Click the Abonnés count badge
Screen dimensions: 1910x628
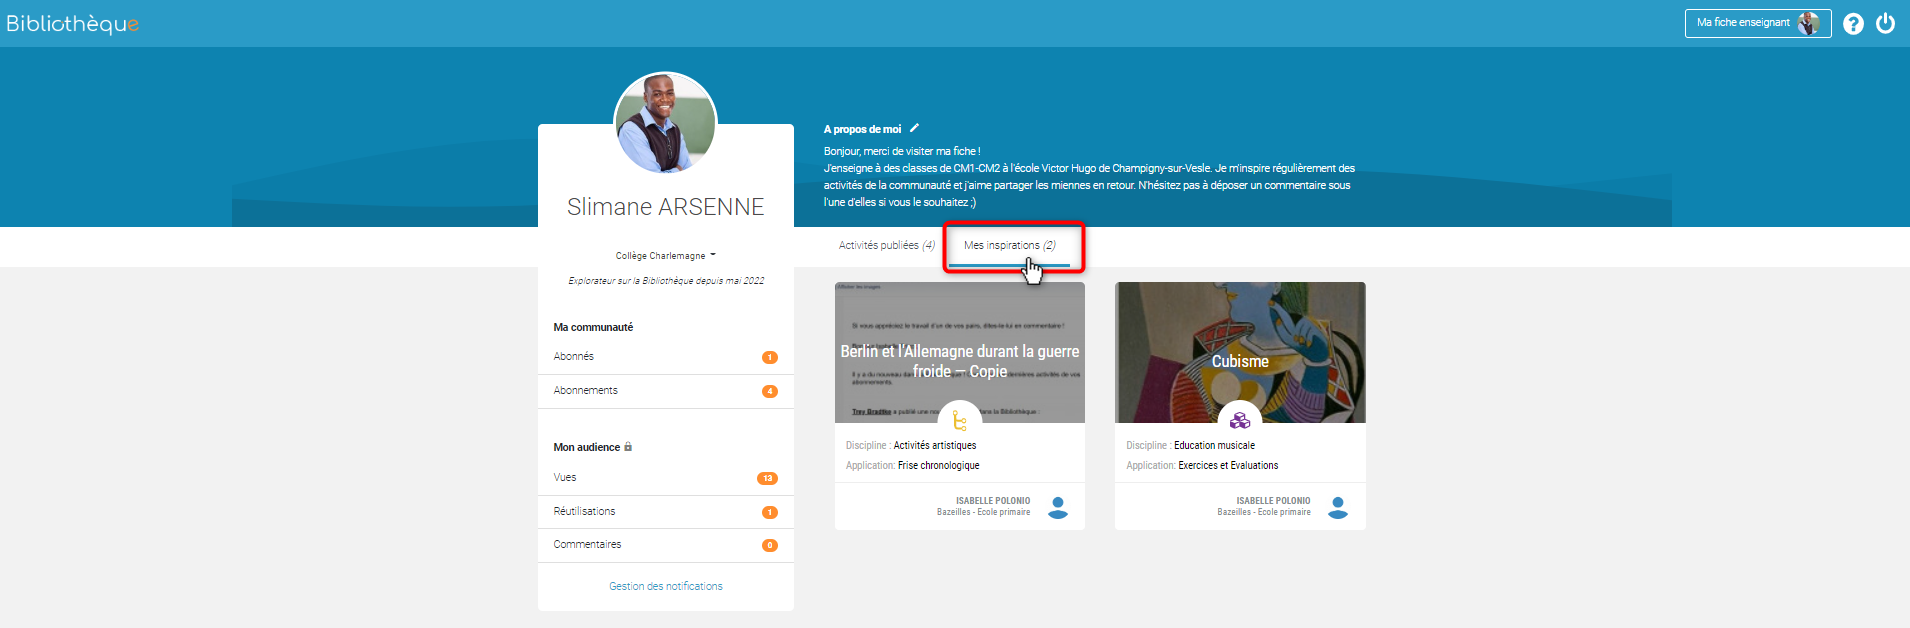(770, 357)
